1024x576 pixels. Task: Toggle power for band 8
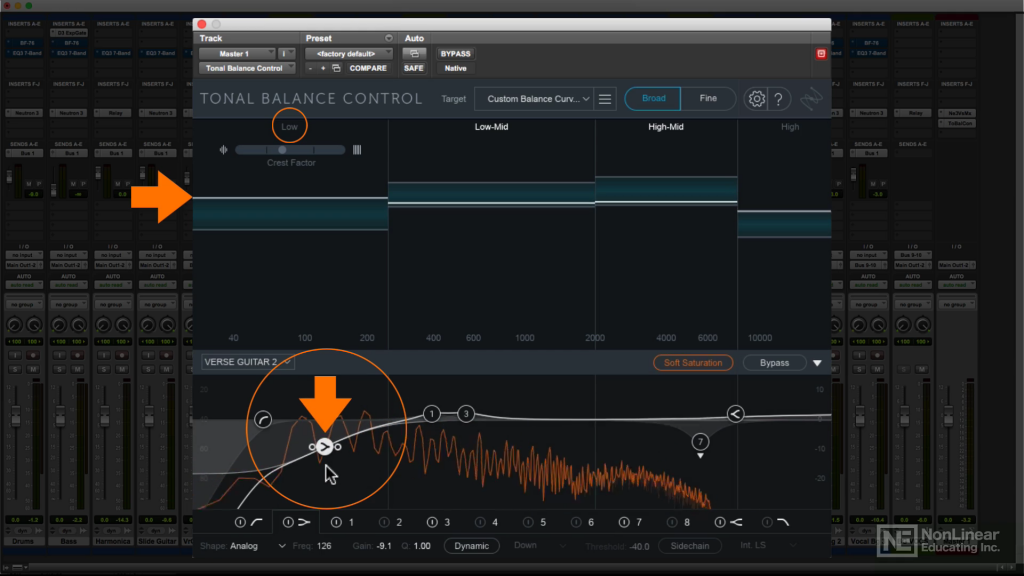coord(672,522)
